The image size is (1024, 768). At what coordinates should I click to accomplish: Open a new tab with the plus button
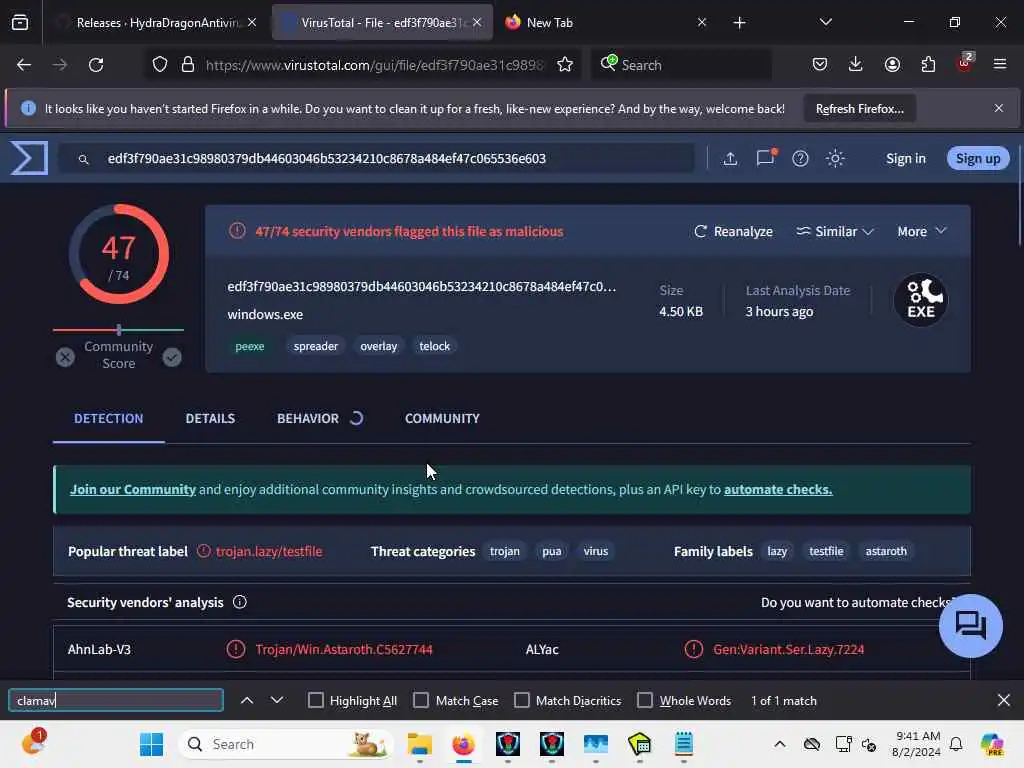coord(739,23)
